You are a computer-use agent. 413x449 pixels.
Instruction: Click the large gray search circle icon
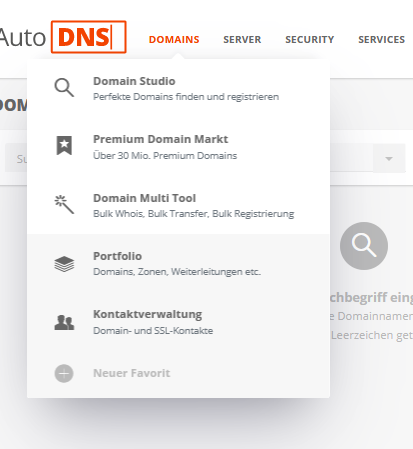tap(364, 246)
